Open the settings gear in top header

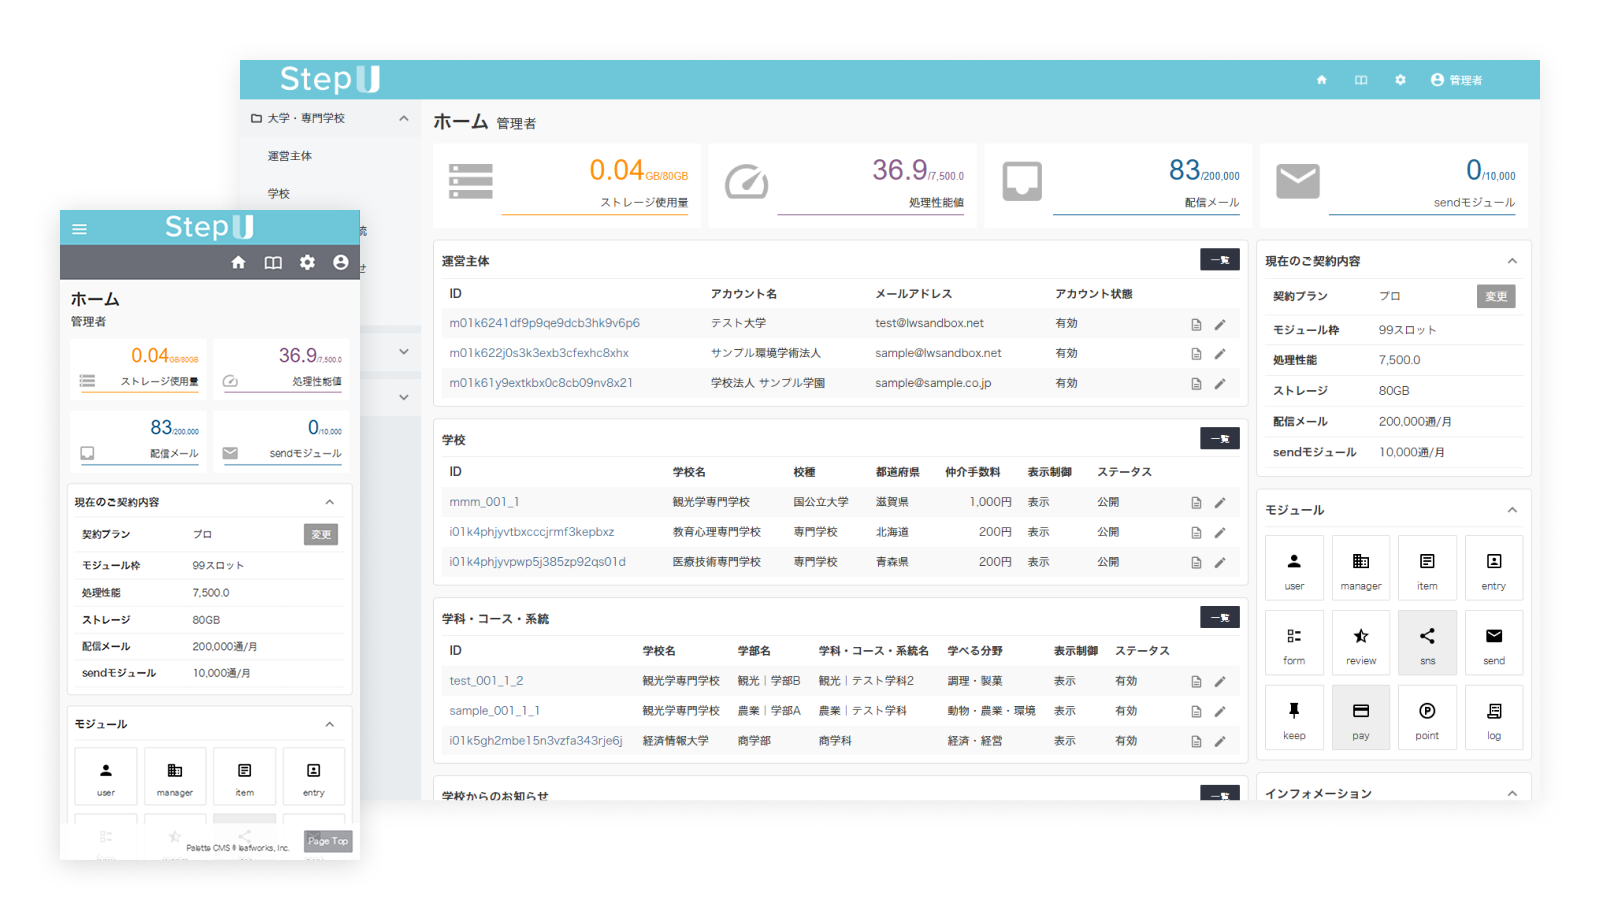point(1400,80)
